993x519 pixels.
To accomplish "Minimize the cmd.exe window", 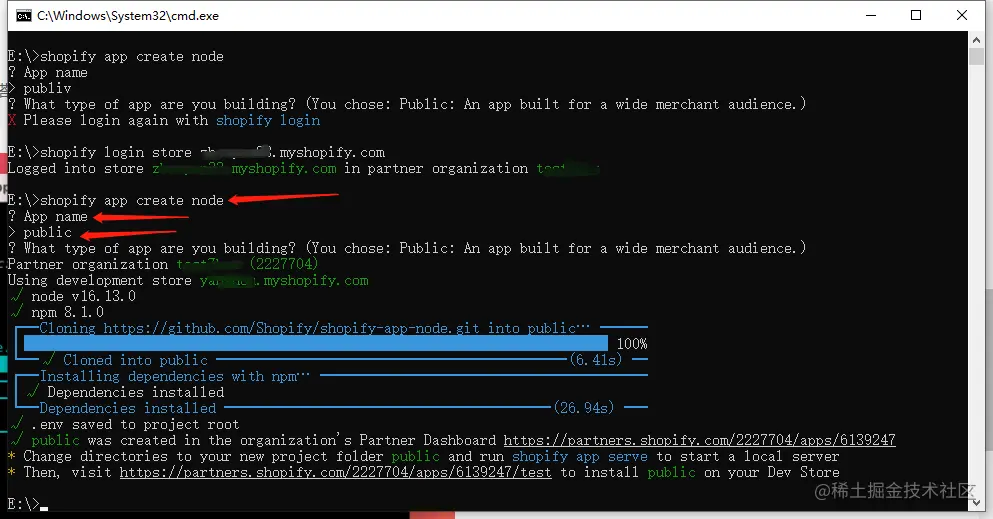I will 871,15.
